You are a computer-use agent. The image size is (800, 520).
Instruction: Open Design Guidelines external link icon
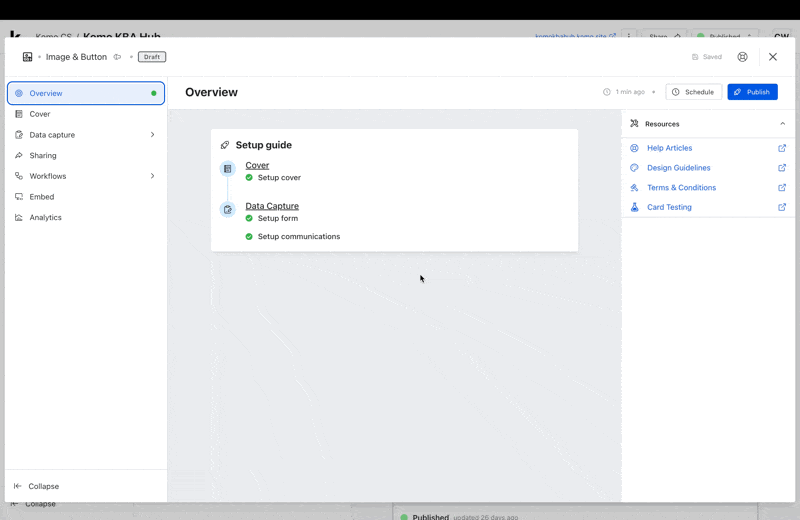tap(782, 168)
